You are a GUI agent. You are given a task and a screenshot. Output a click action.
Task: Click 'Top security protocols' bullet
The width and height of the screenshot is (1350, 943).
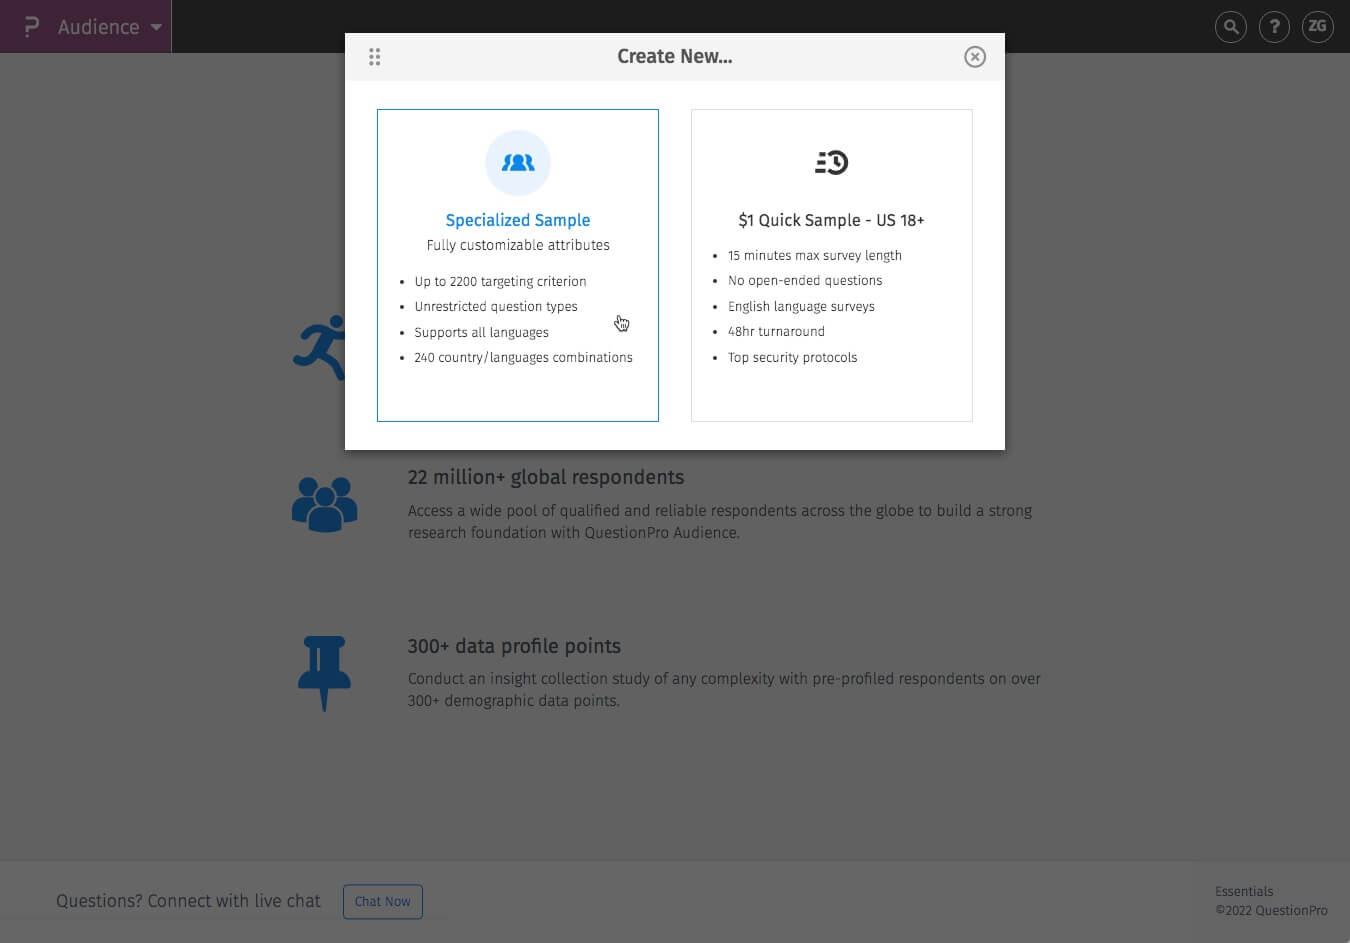[x=792, y=358]
